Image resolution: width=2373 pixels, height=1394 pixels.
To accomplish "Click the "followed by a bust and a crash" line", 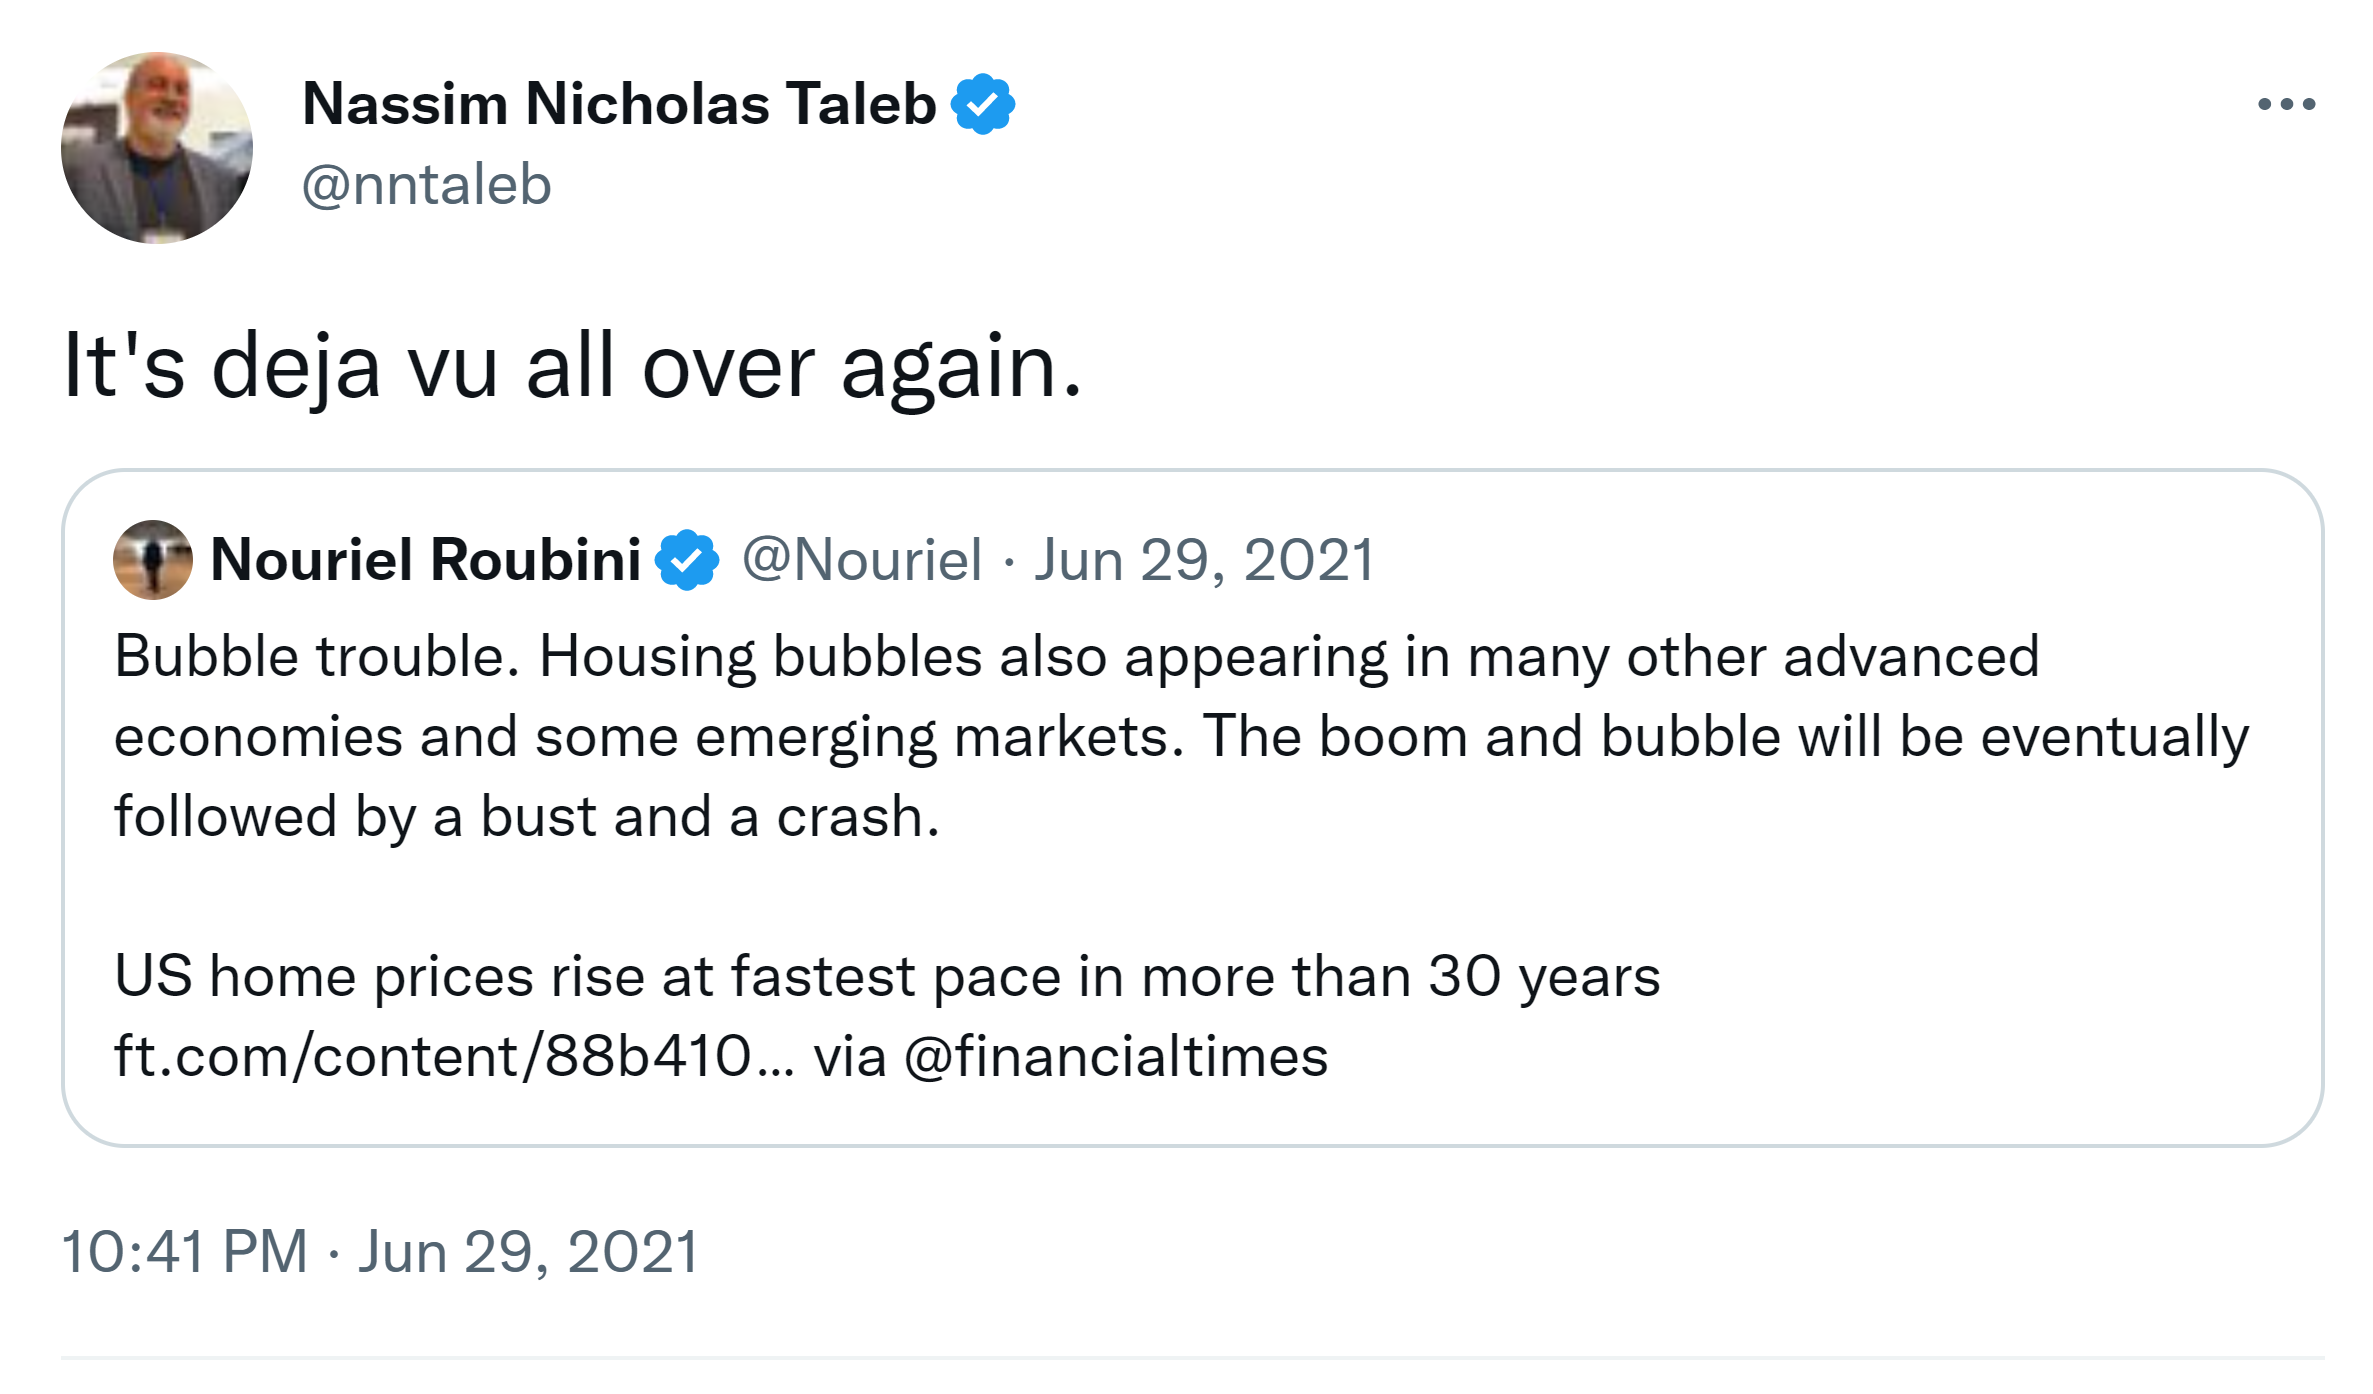I will tap(527, 817).
